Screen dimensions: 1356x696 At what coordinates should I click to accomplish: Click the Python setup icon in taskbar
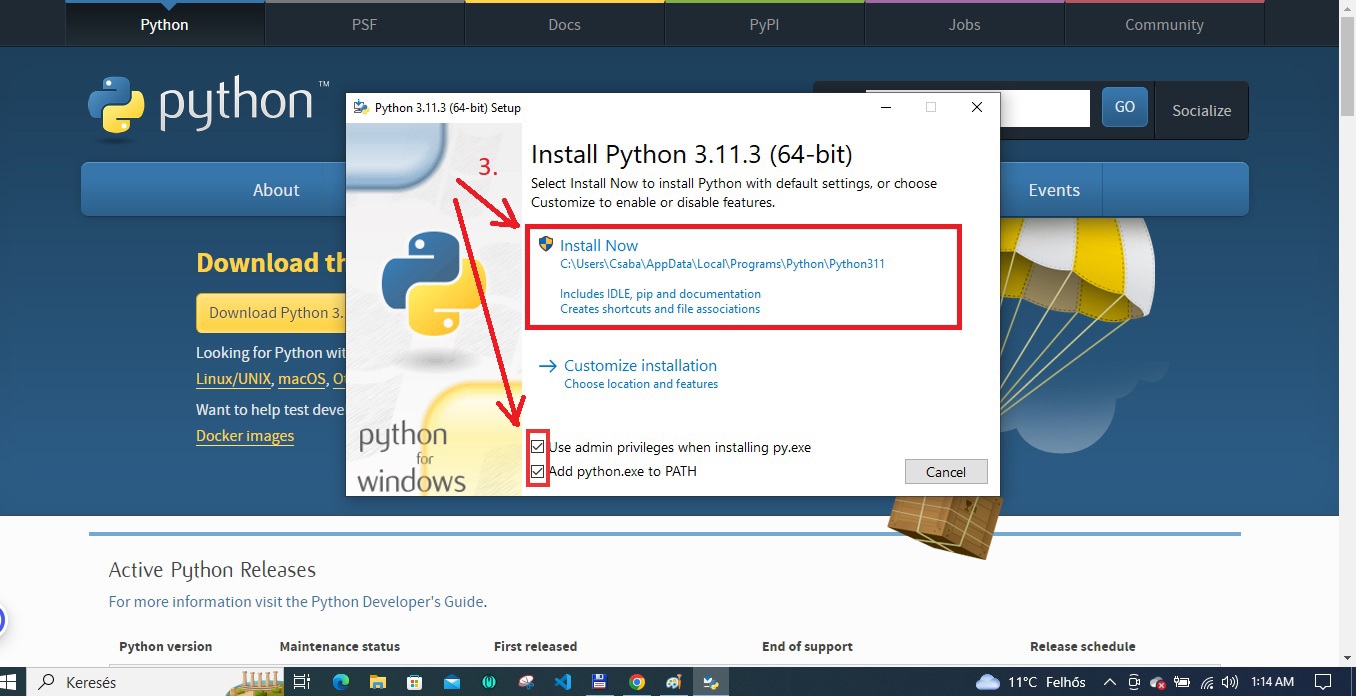pyautogui.click(x=711, y=682)
